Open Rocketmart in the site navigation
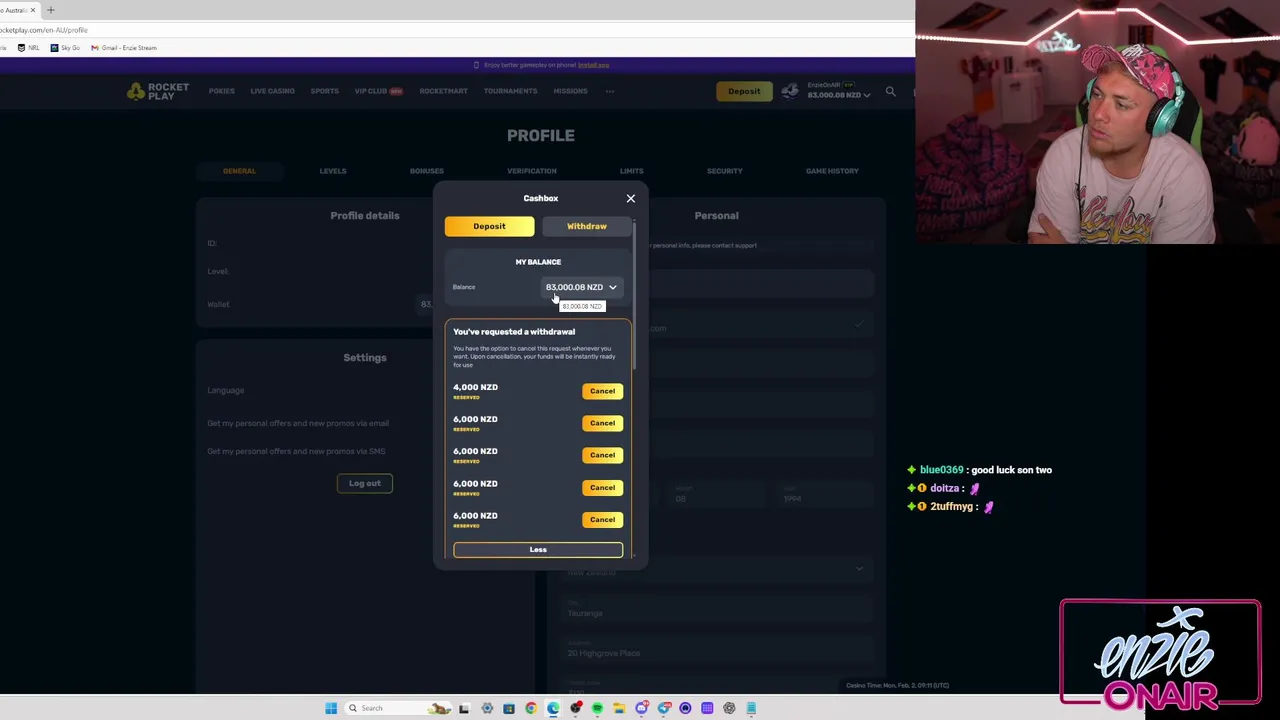 click(x=443, y=91)
